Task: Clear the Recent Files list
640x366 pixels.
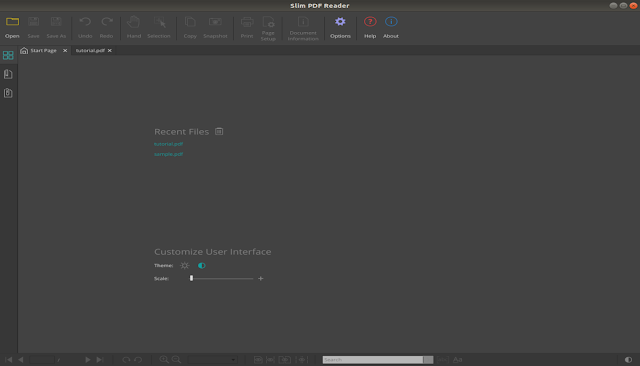Action: [x=219, y=131]
